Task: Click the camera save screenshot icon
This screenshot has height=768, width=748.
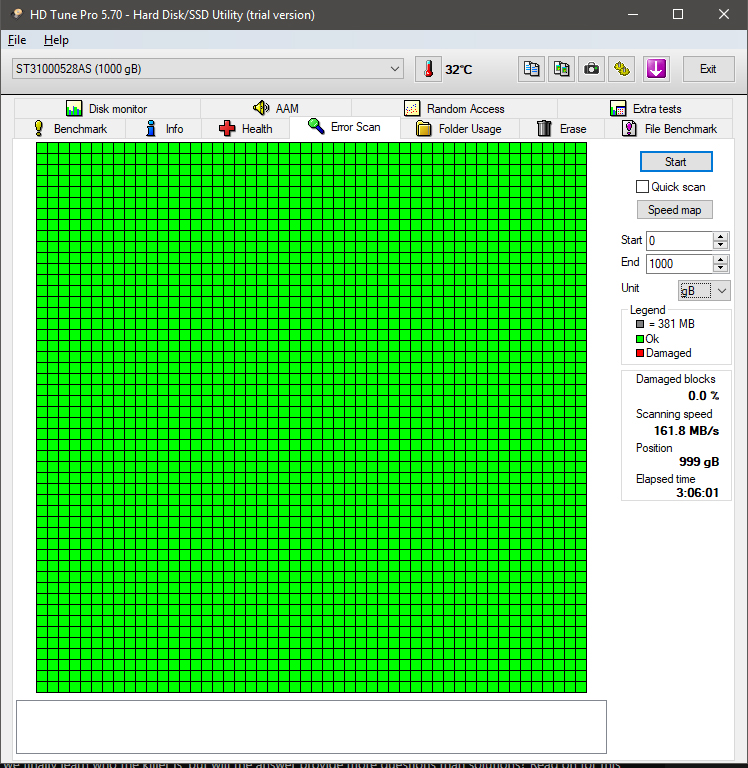Action: click(592, 69)
